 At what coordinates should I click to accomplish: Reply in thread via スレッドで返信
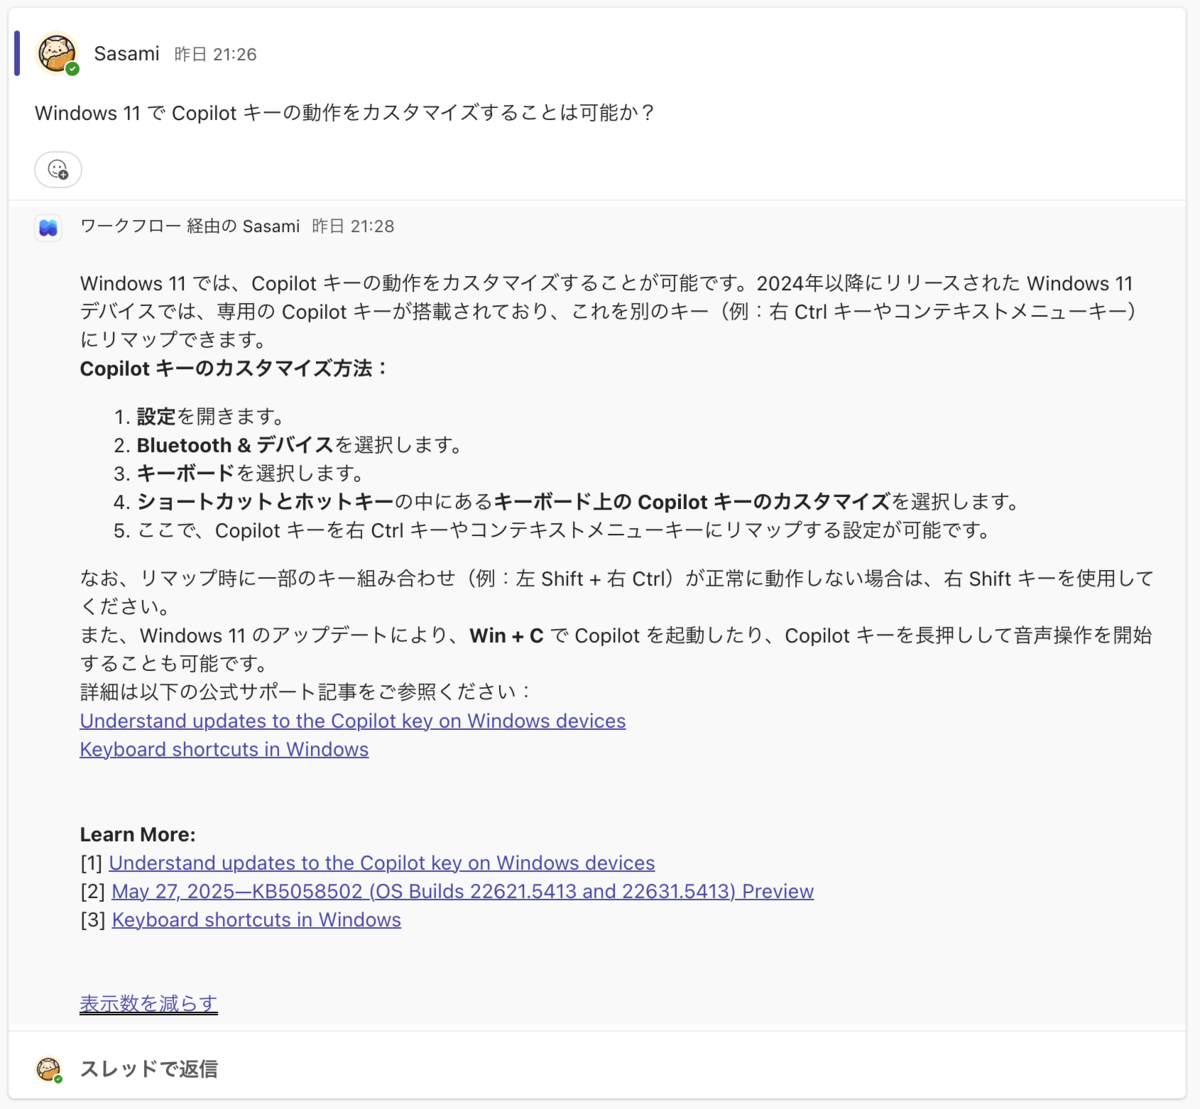(x=149, y=1069)
